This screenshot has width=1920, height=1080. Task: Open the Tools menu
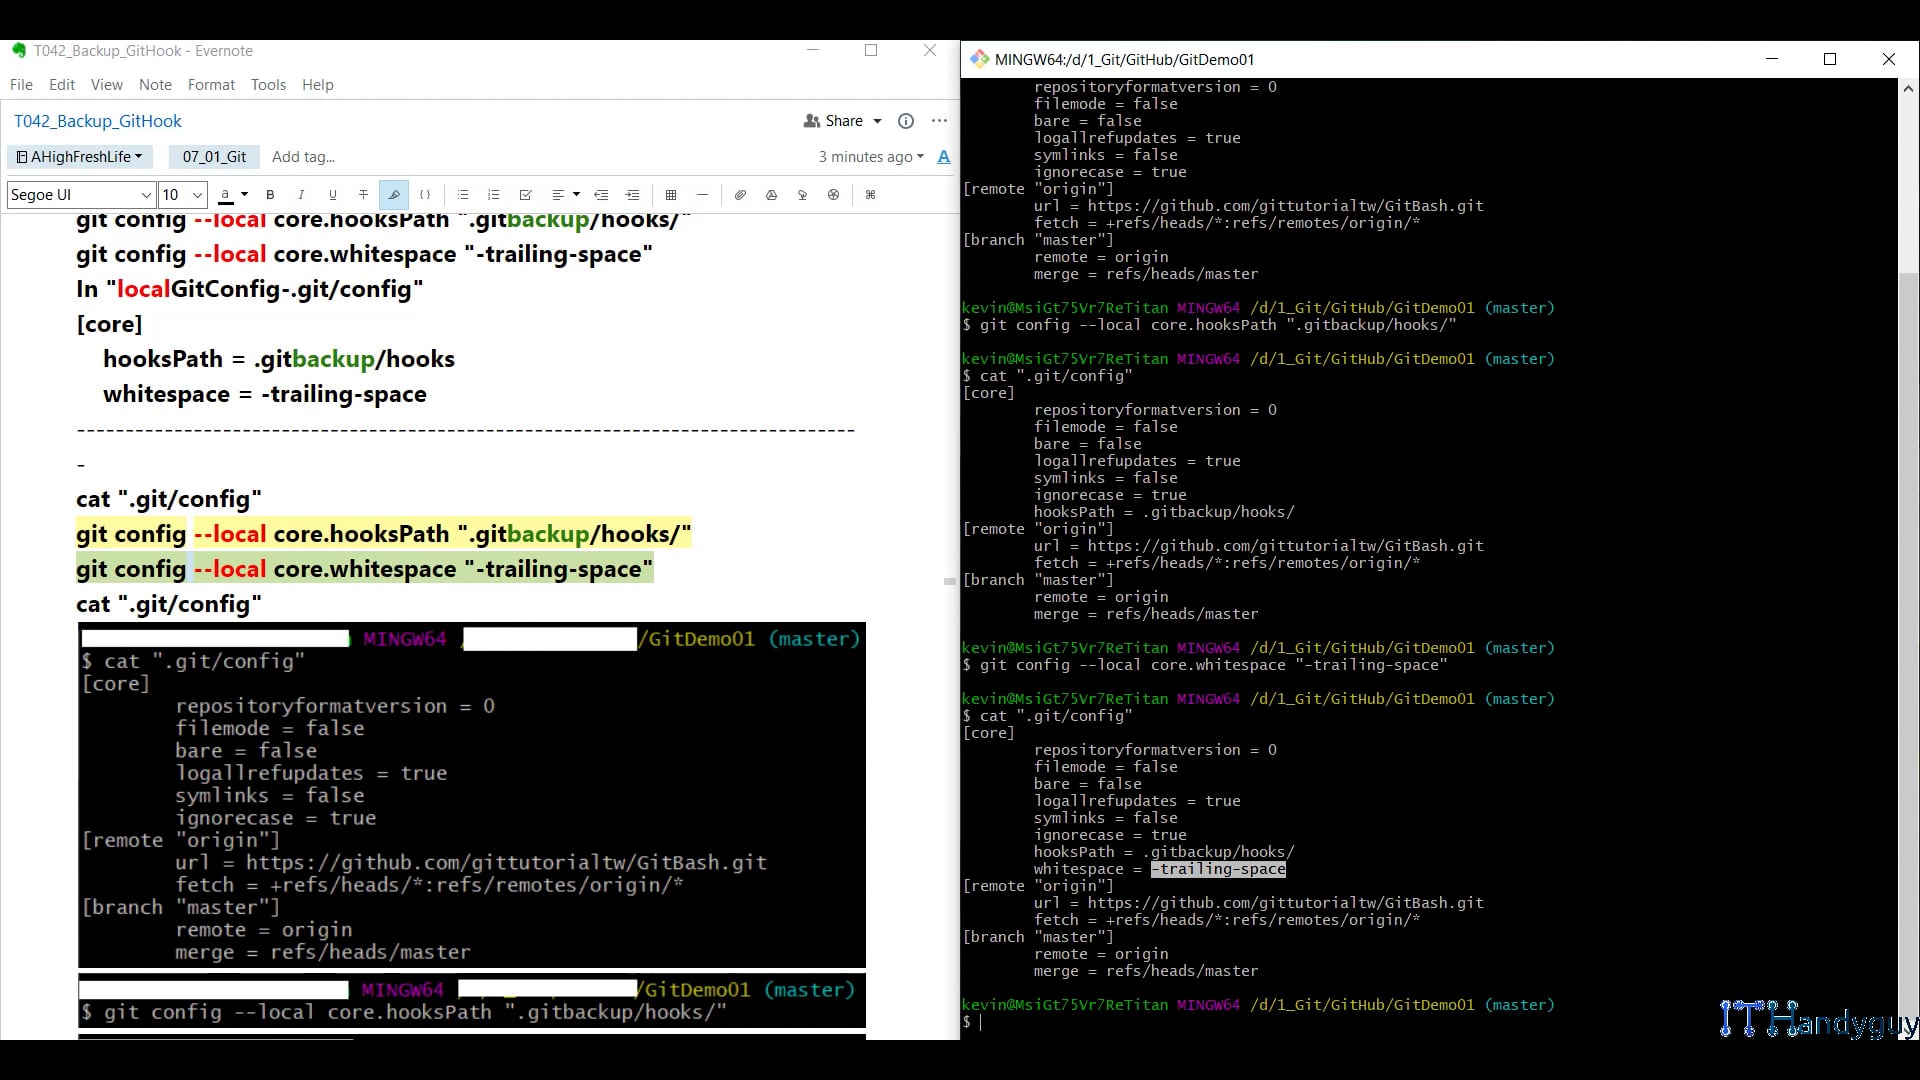[268, 85]
